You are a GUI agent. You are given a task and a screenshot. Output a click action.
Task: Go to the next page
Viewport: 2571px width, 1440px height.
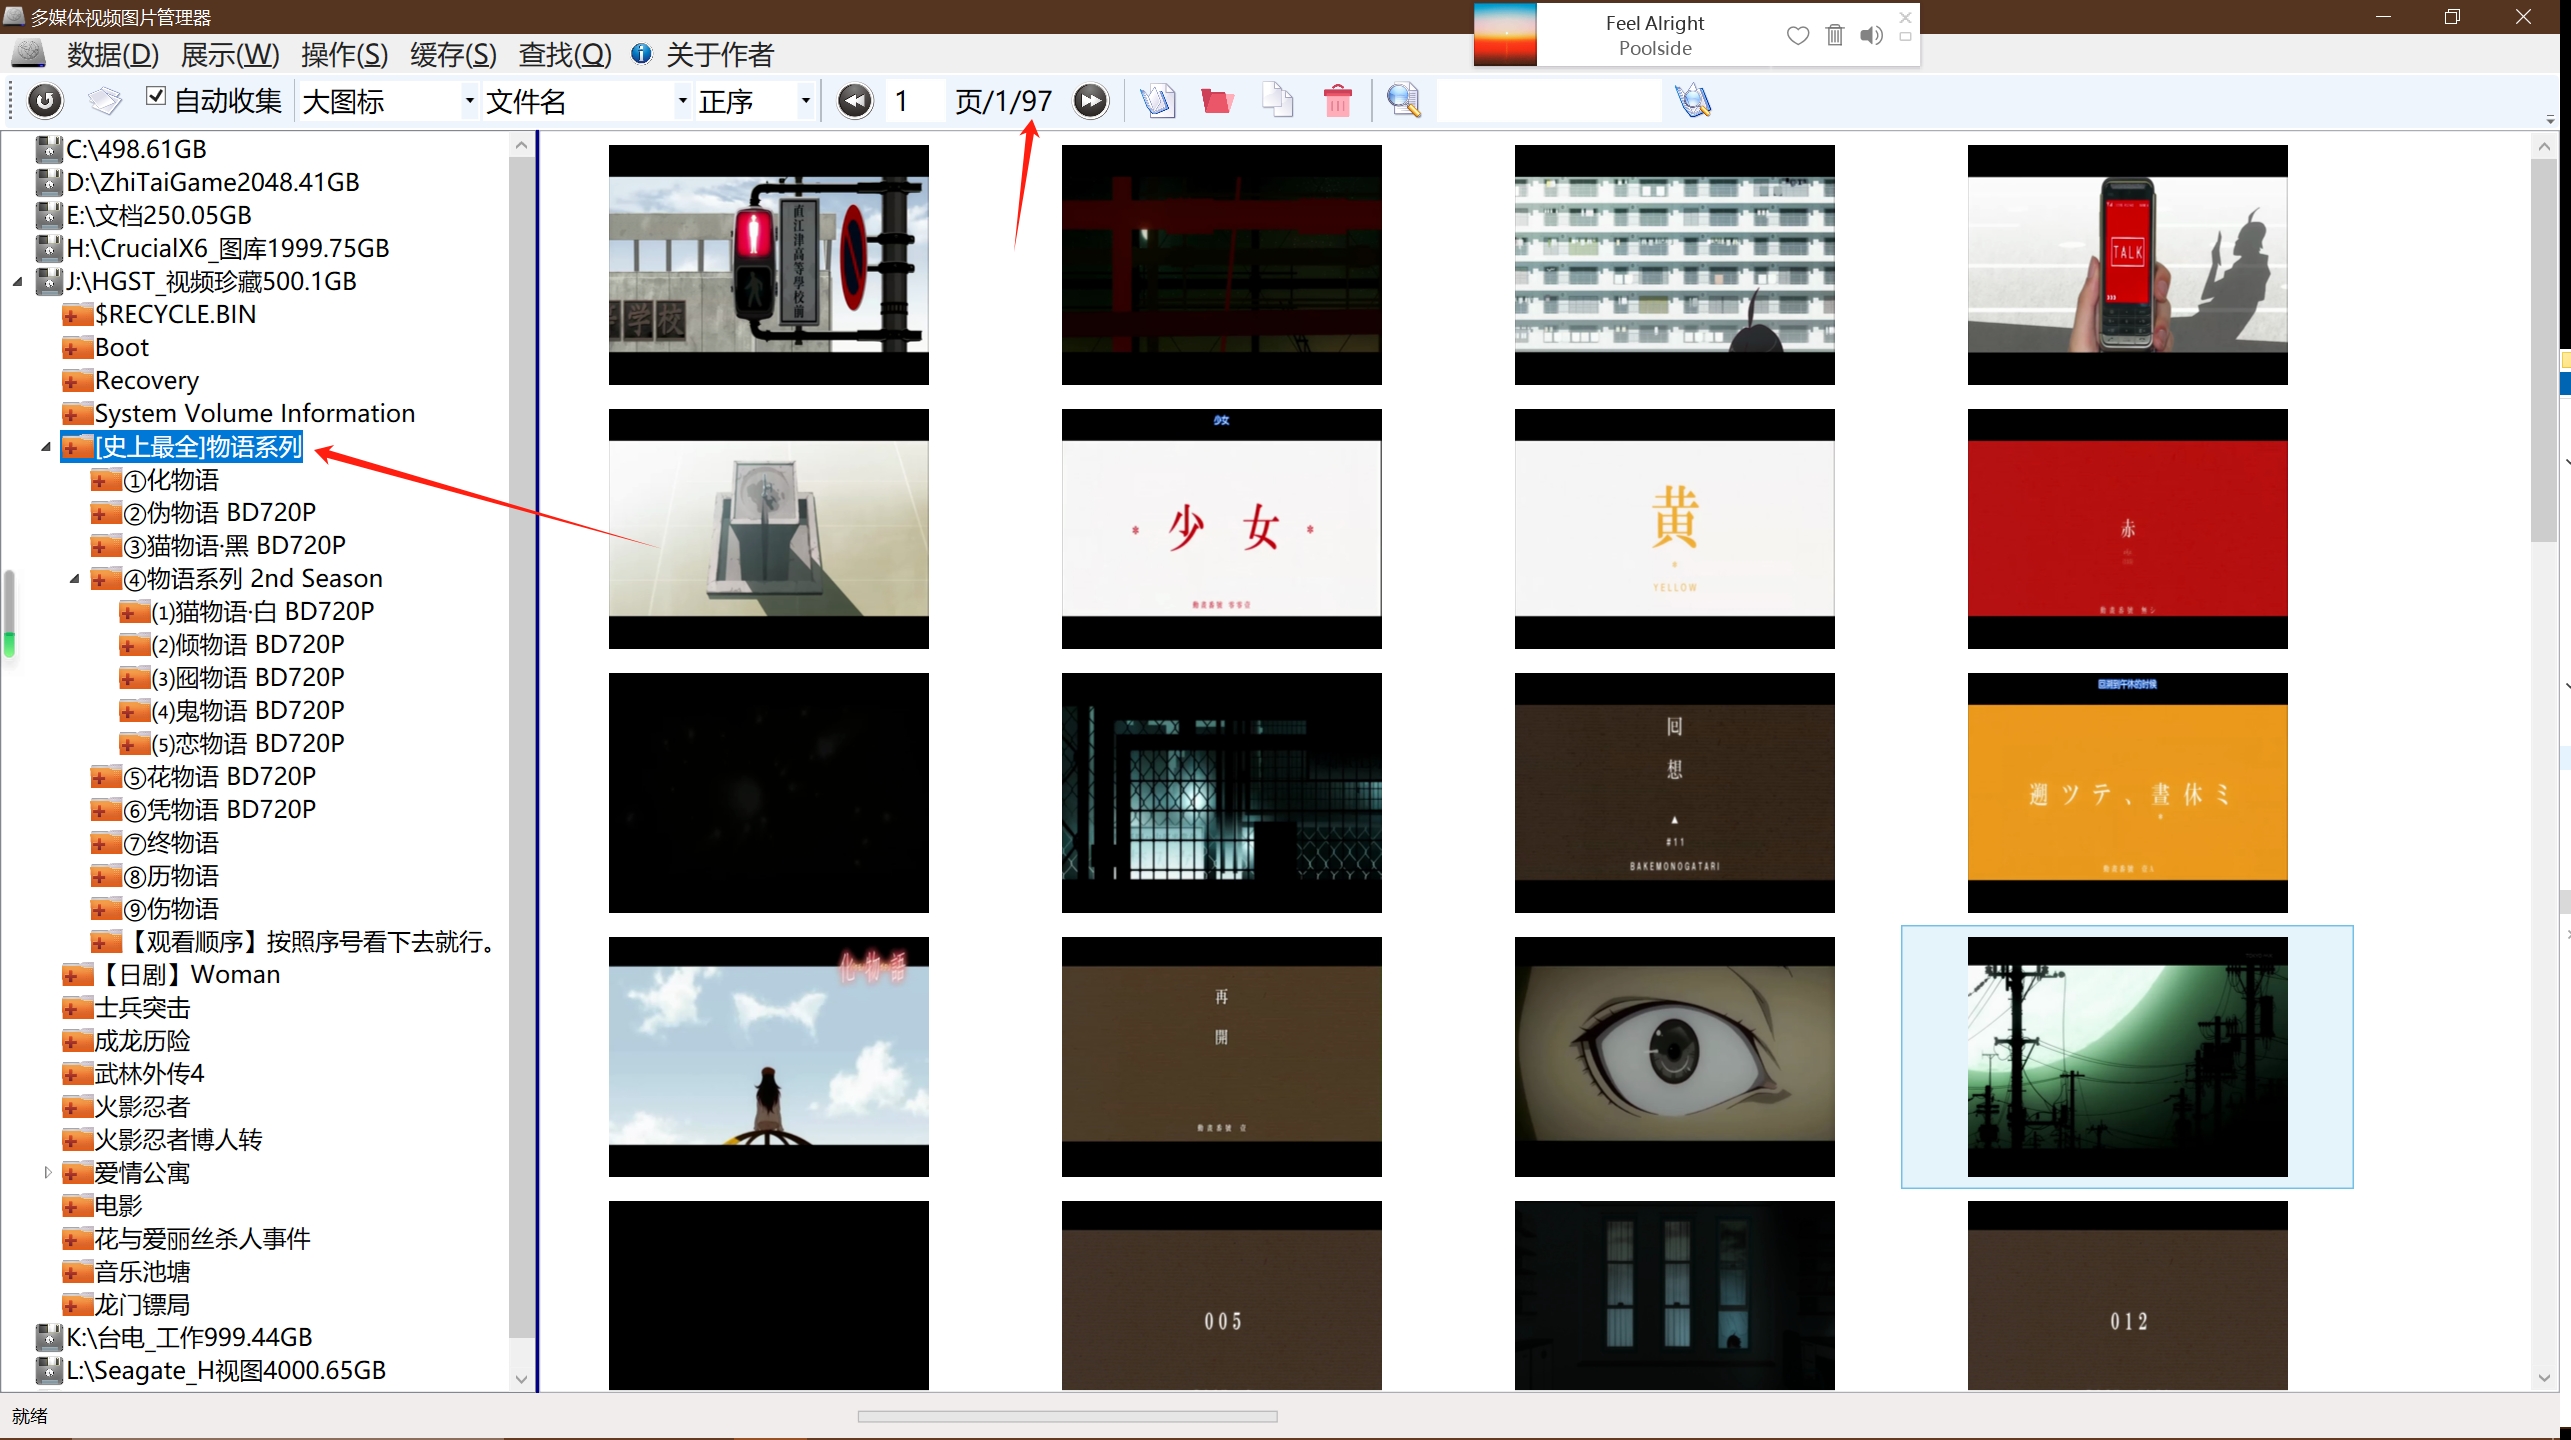pos(1091,101)
